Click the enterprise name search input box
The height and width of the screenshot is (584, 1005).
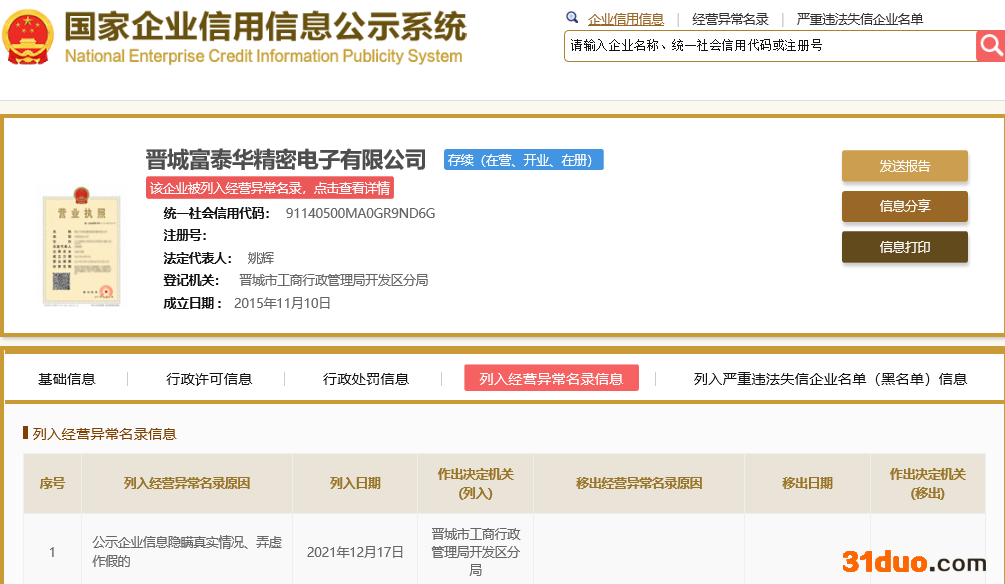pos(769,46)
